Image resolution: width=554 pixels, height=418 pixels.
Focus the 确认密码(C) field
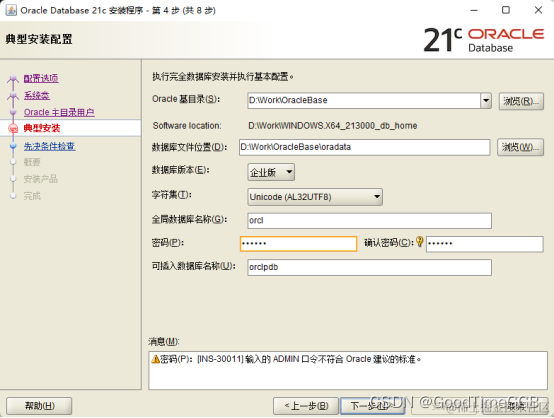(x=484, y=244)
